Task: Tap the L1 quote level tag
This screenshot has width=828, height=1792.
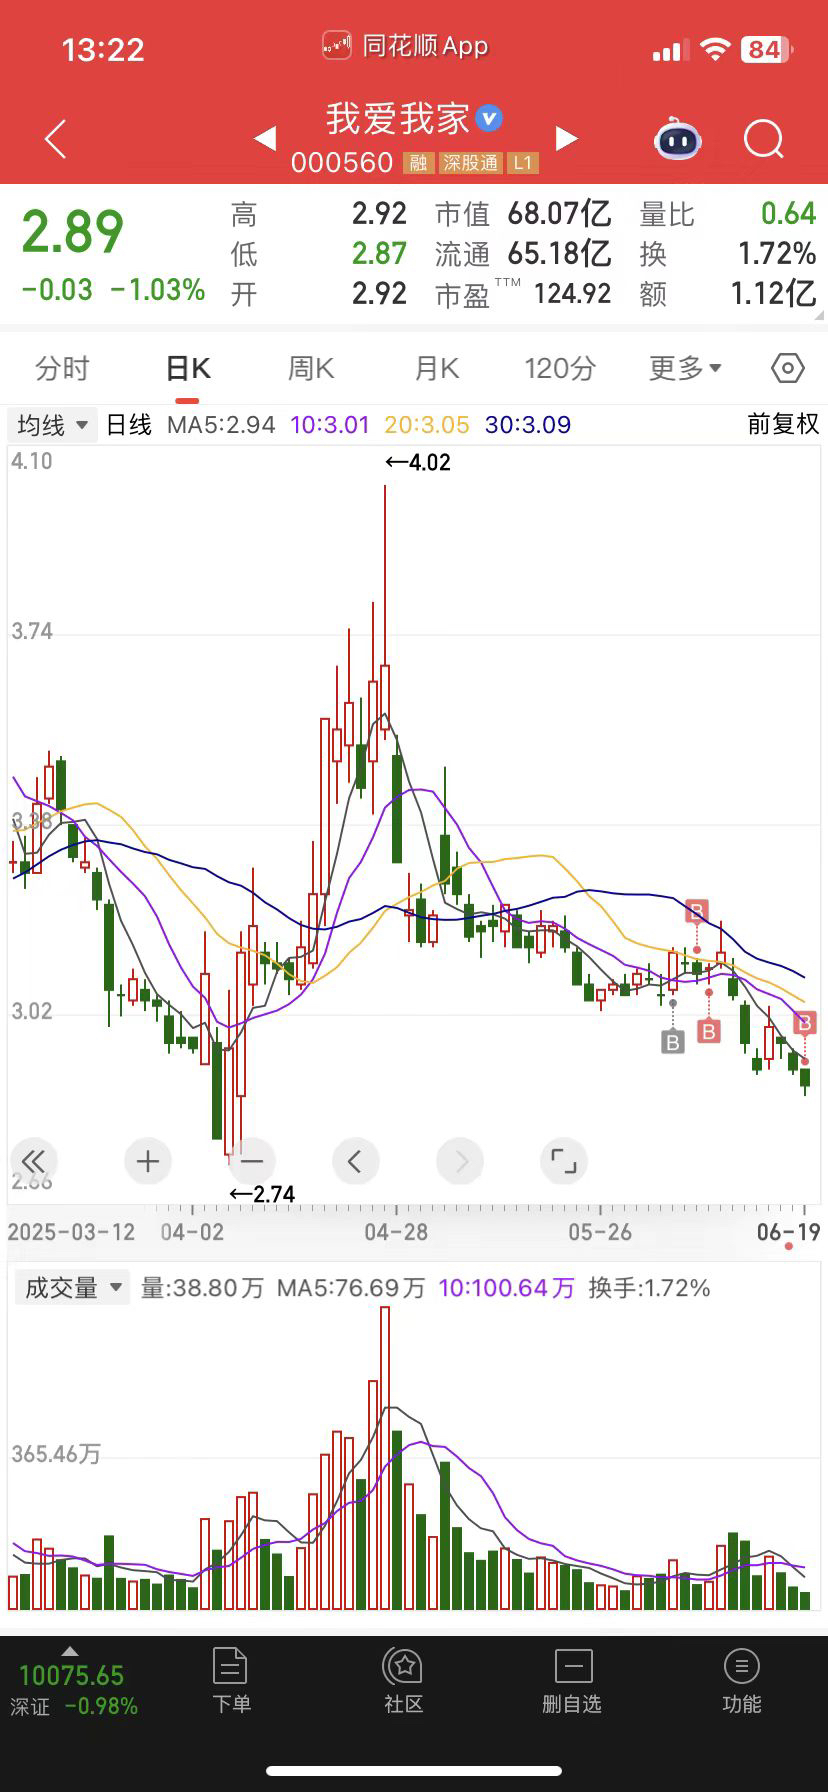Action: click(524, 163)
